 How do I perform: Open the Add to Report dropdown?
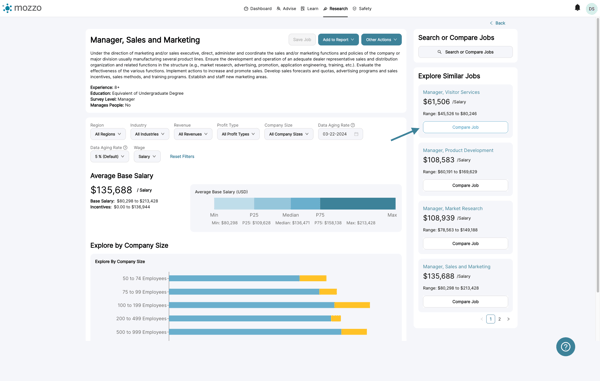(338, 40)
